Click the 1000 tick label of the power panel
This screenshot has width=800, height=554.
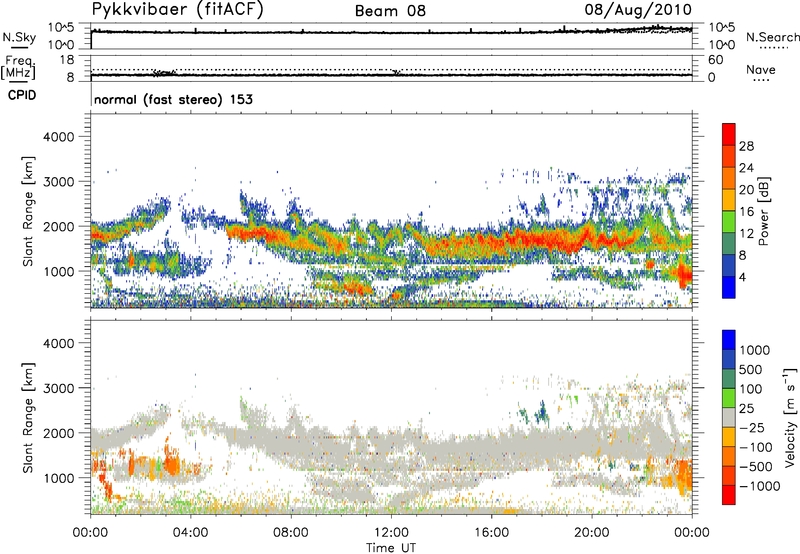pyautogui.click(x=59, y=271)
